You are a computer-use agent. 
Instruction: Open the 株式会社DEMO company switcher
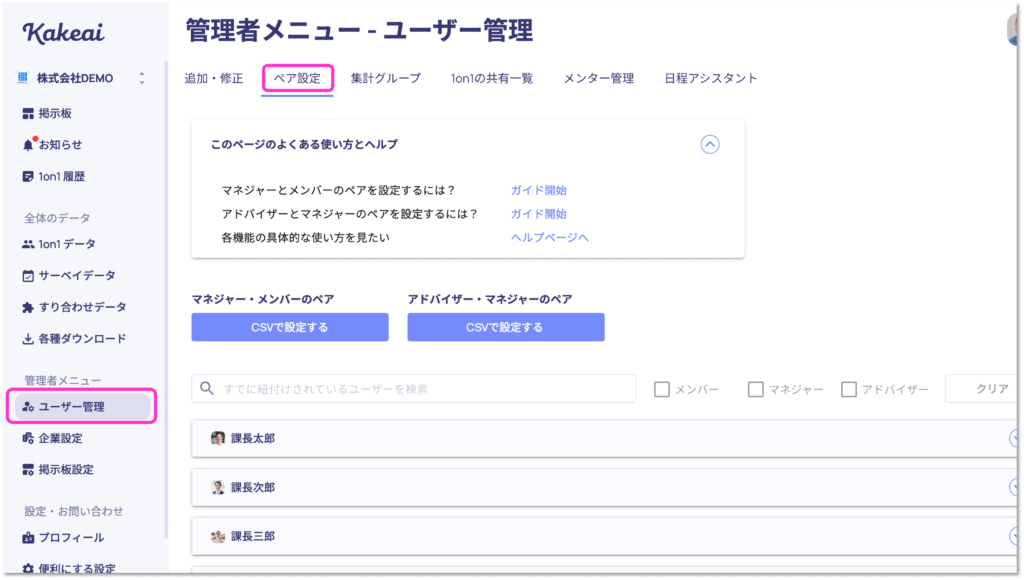coord(80,78)
